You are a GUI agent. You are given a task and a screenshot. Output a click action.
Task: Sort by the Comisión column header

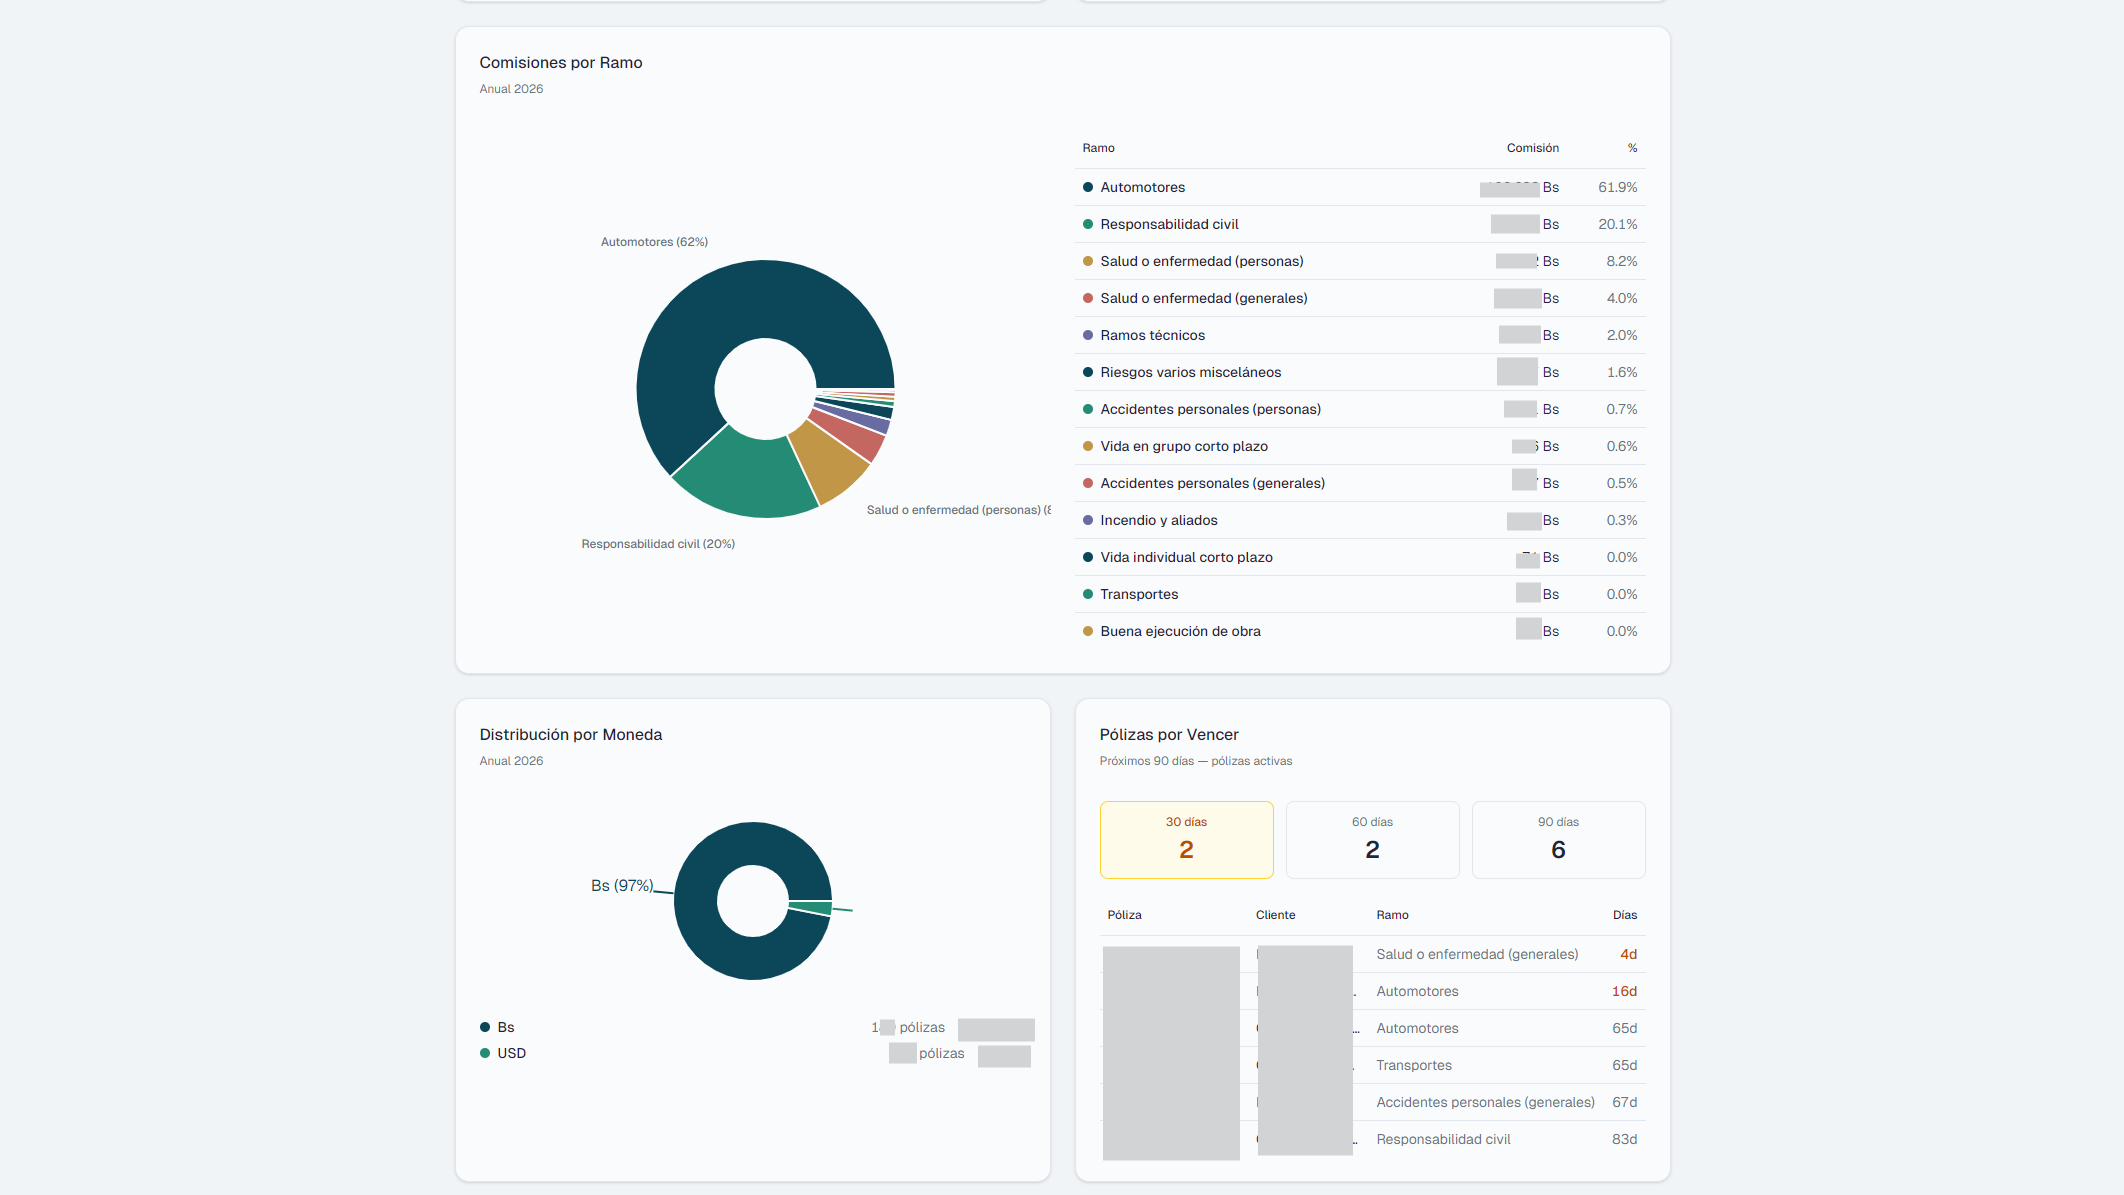(1531, 147)
